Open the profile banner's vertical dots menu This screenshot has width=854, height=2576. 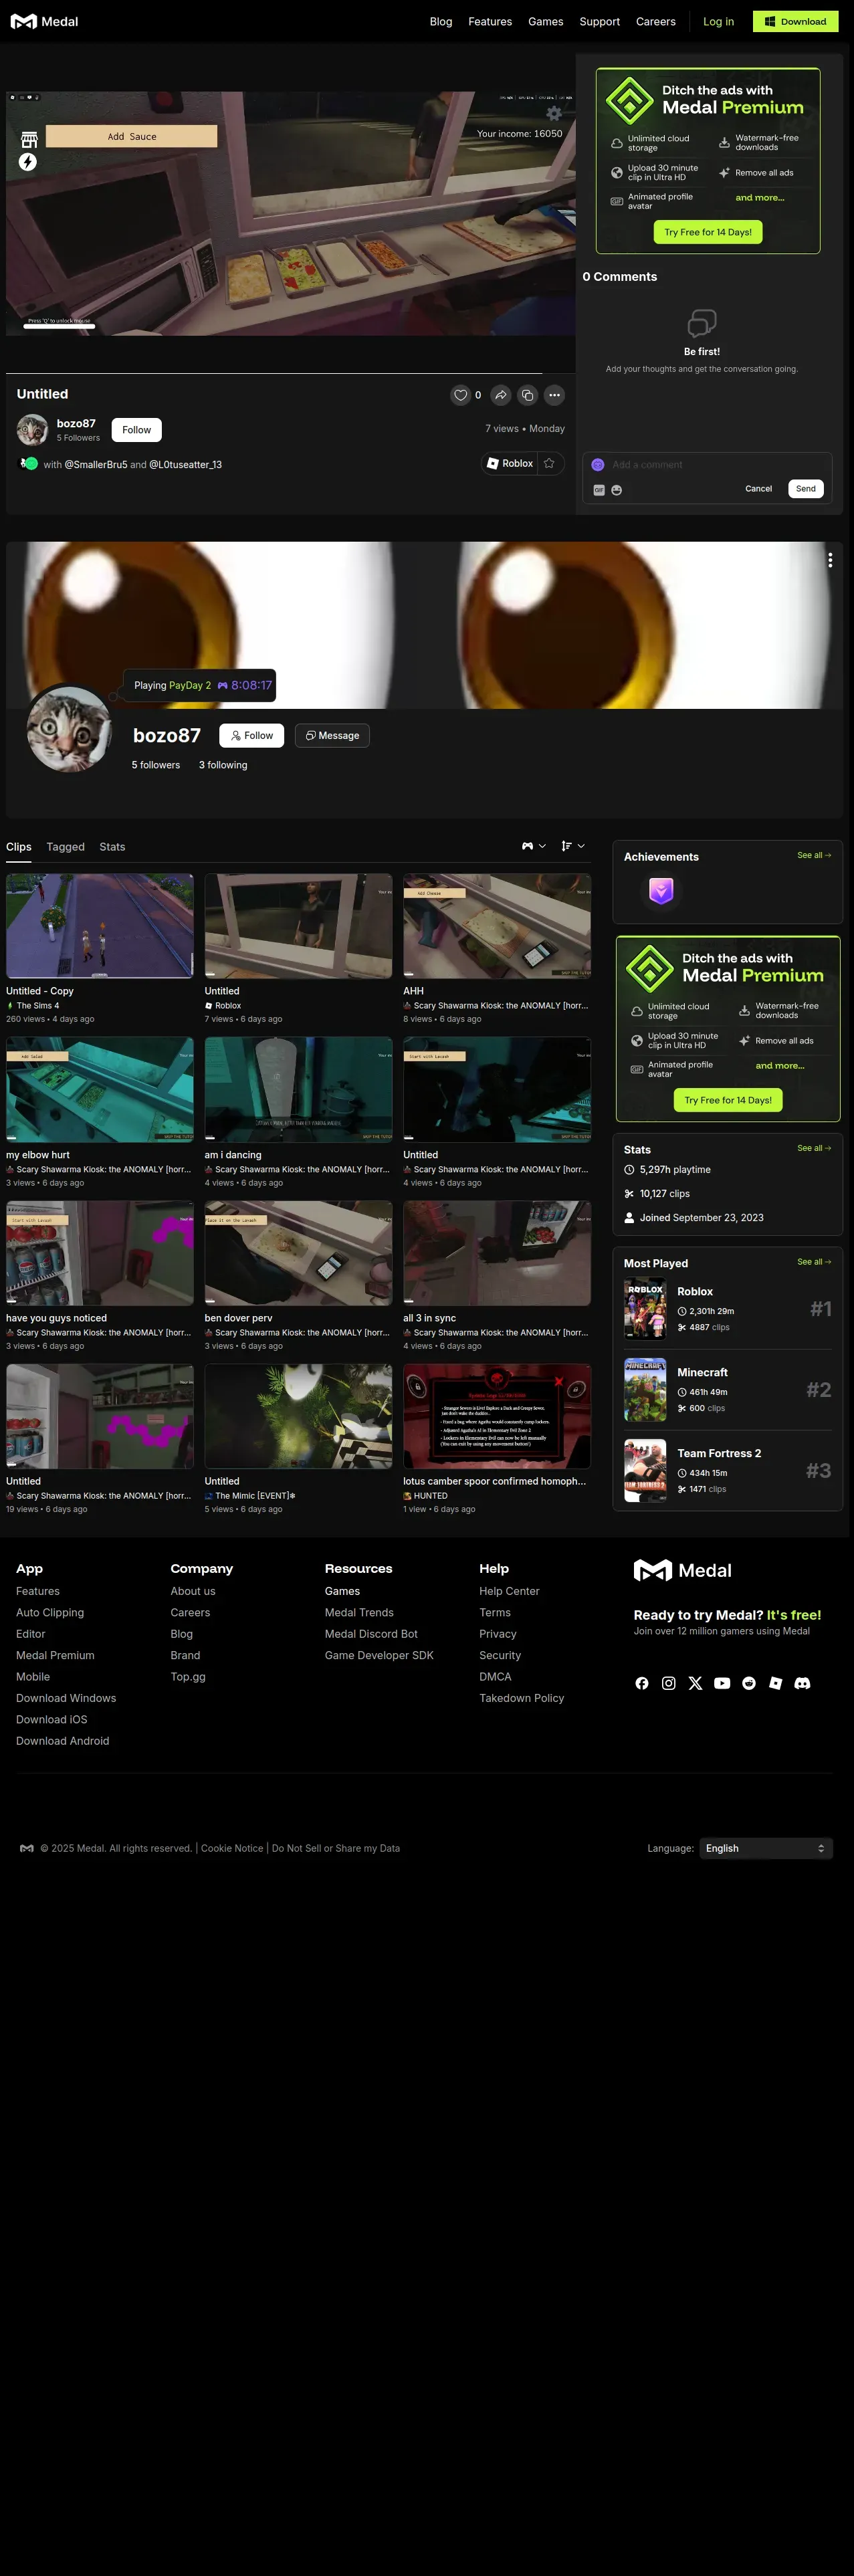[830, 560]
